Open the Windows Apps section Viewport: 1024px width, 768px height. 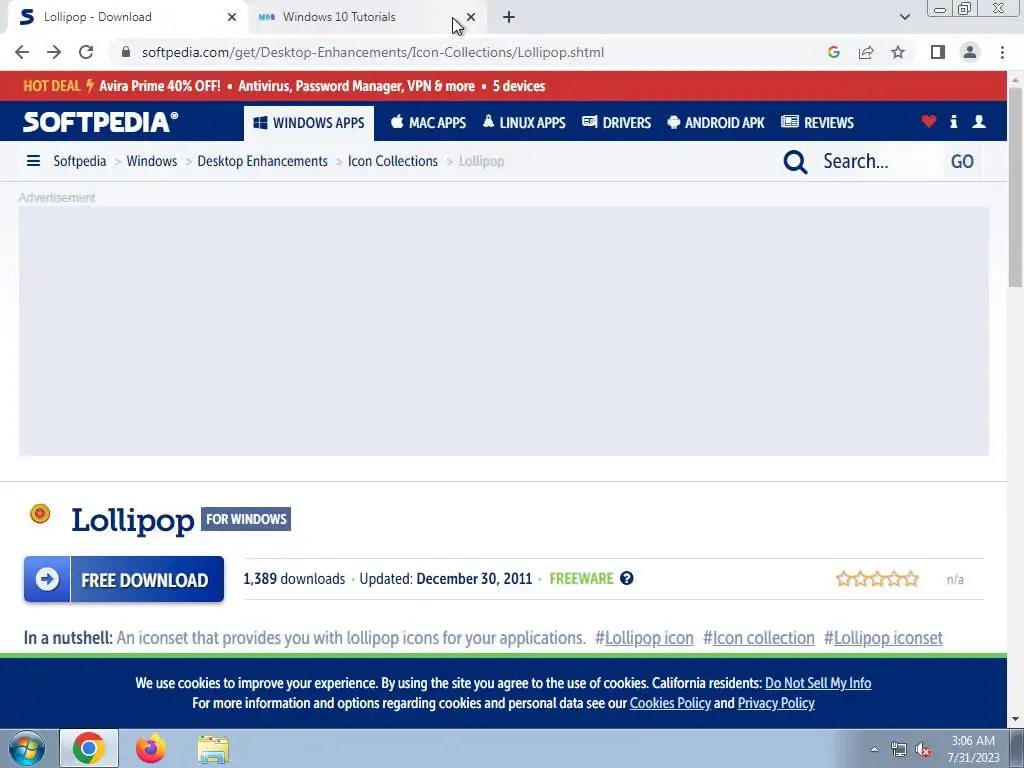point(309,123)
